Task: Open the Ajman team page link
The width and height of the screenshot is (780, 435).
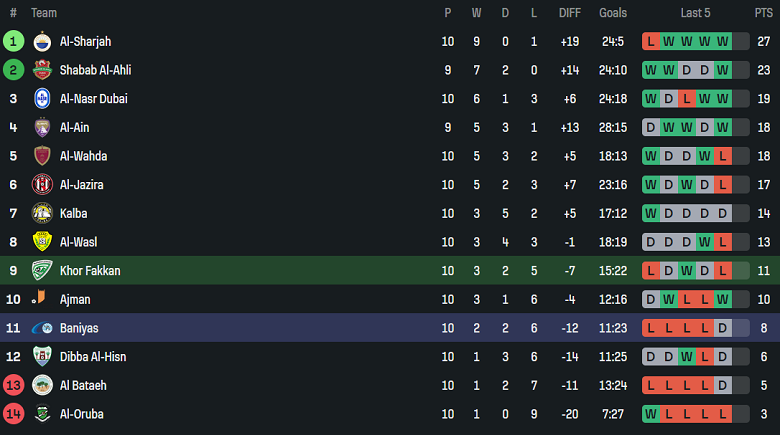Action: click(x=76, y=299)
